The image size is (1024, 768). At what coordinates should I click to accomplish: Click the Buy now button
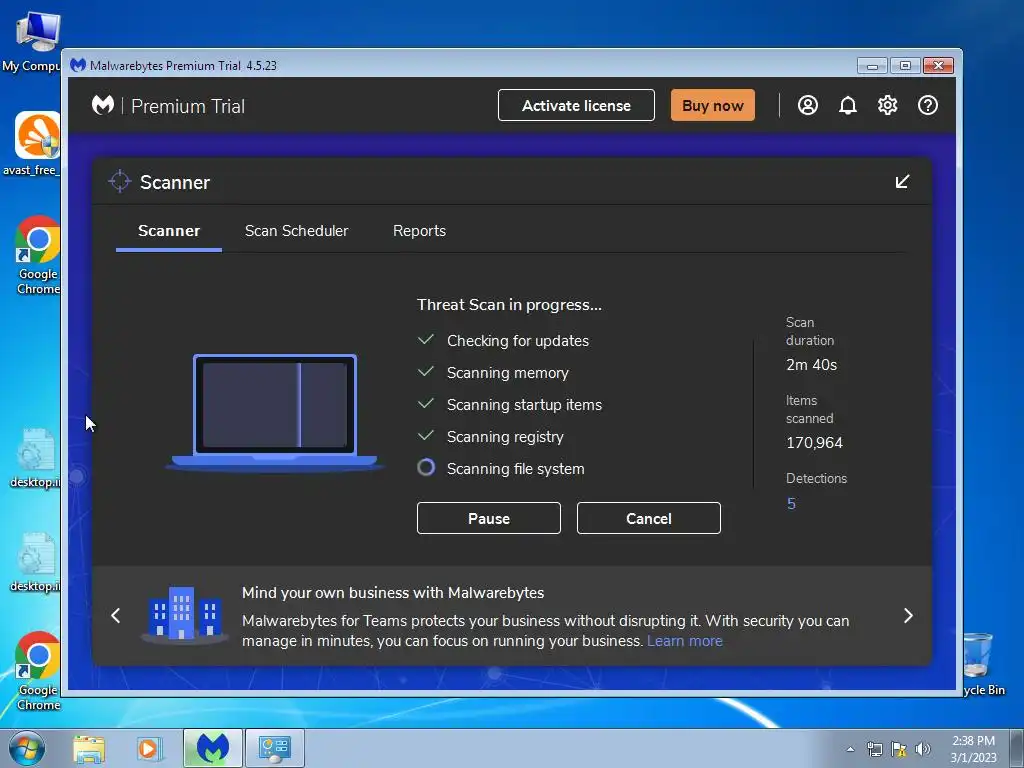pos(712,105)
